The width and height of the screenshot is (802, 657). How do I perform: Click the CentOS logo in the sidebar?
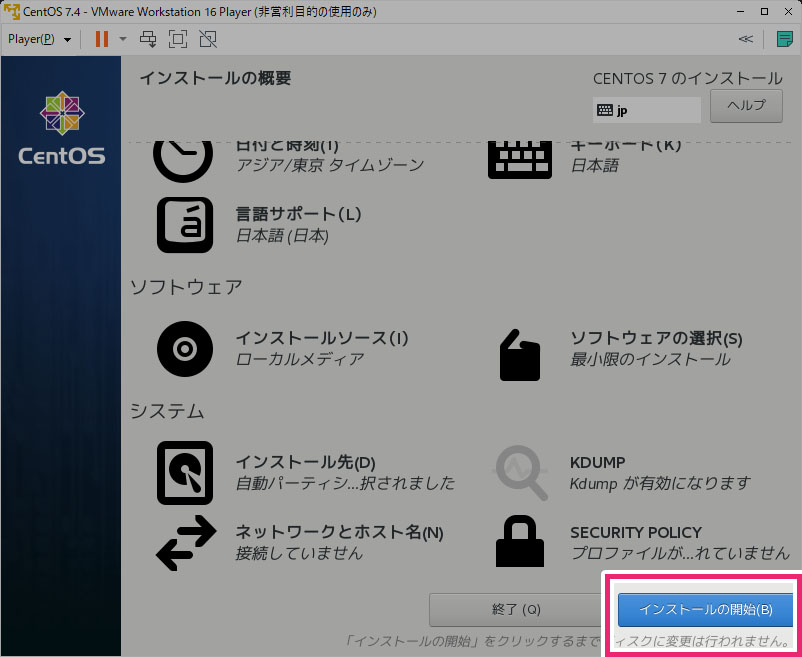point(62,128)
